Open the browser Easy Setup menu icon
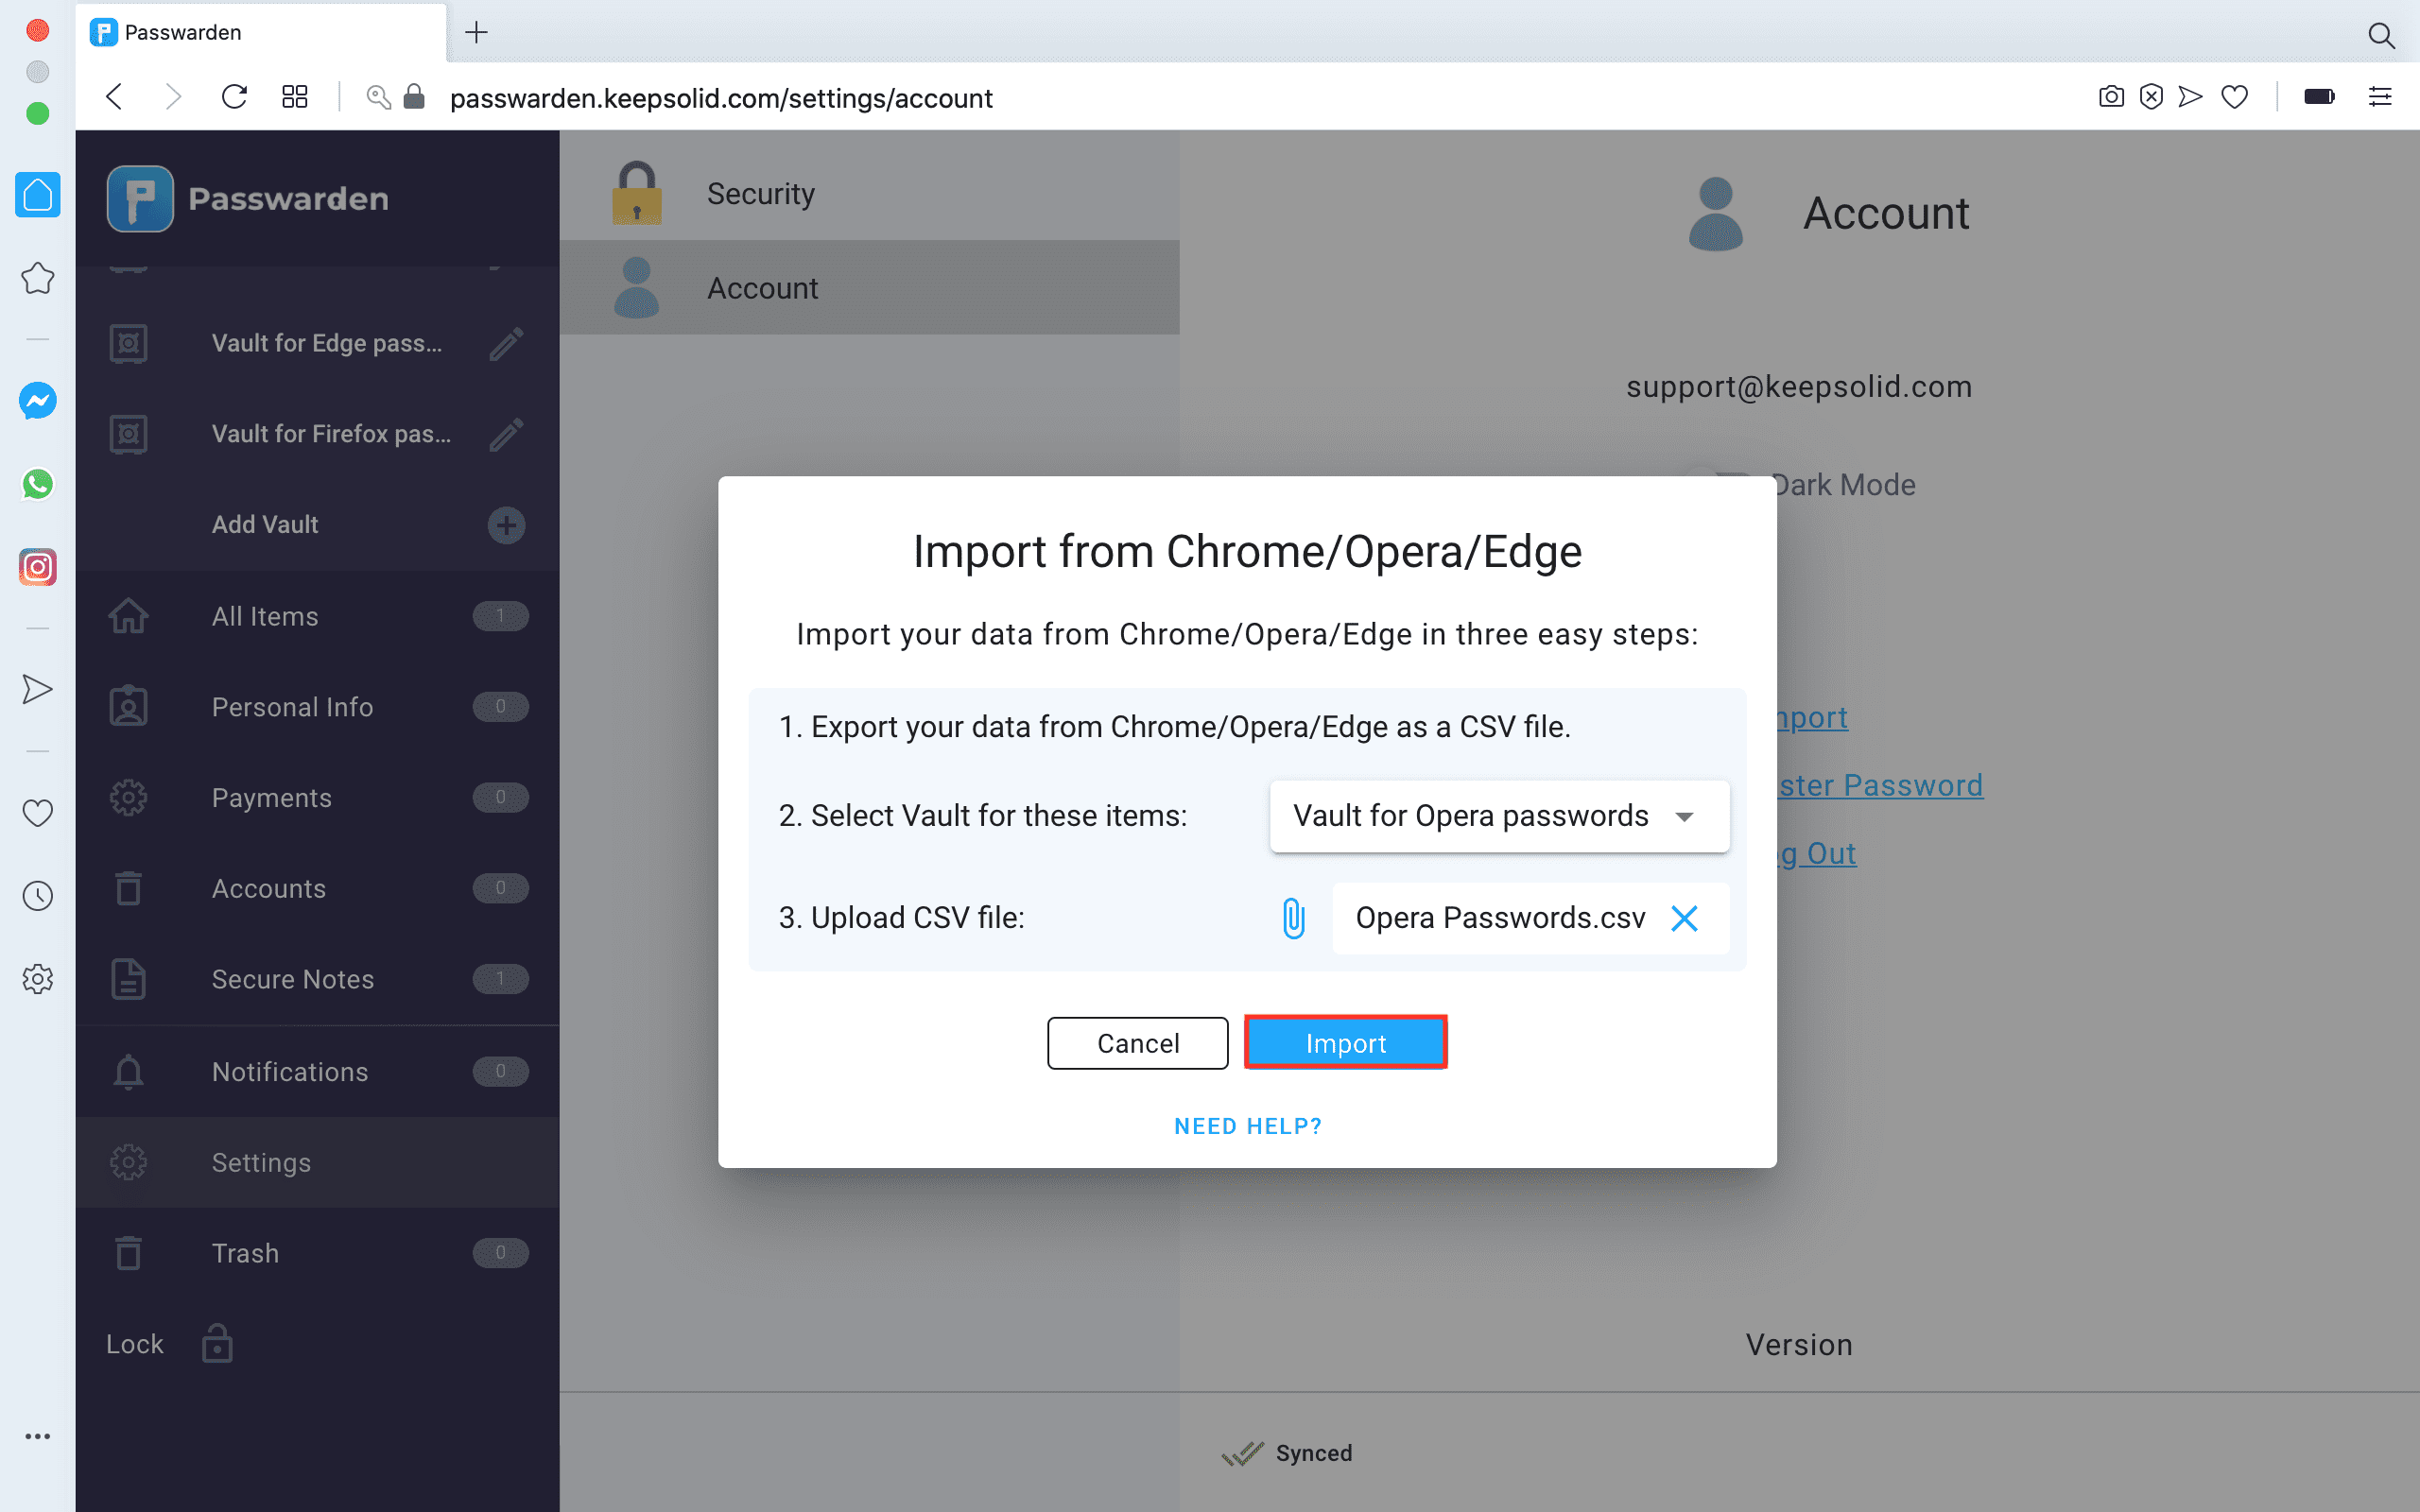The image size is (2420, 1512). pos(2379,97)
